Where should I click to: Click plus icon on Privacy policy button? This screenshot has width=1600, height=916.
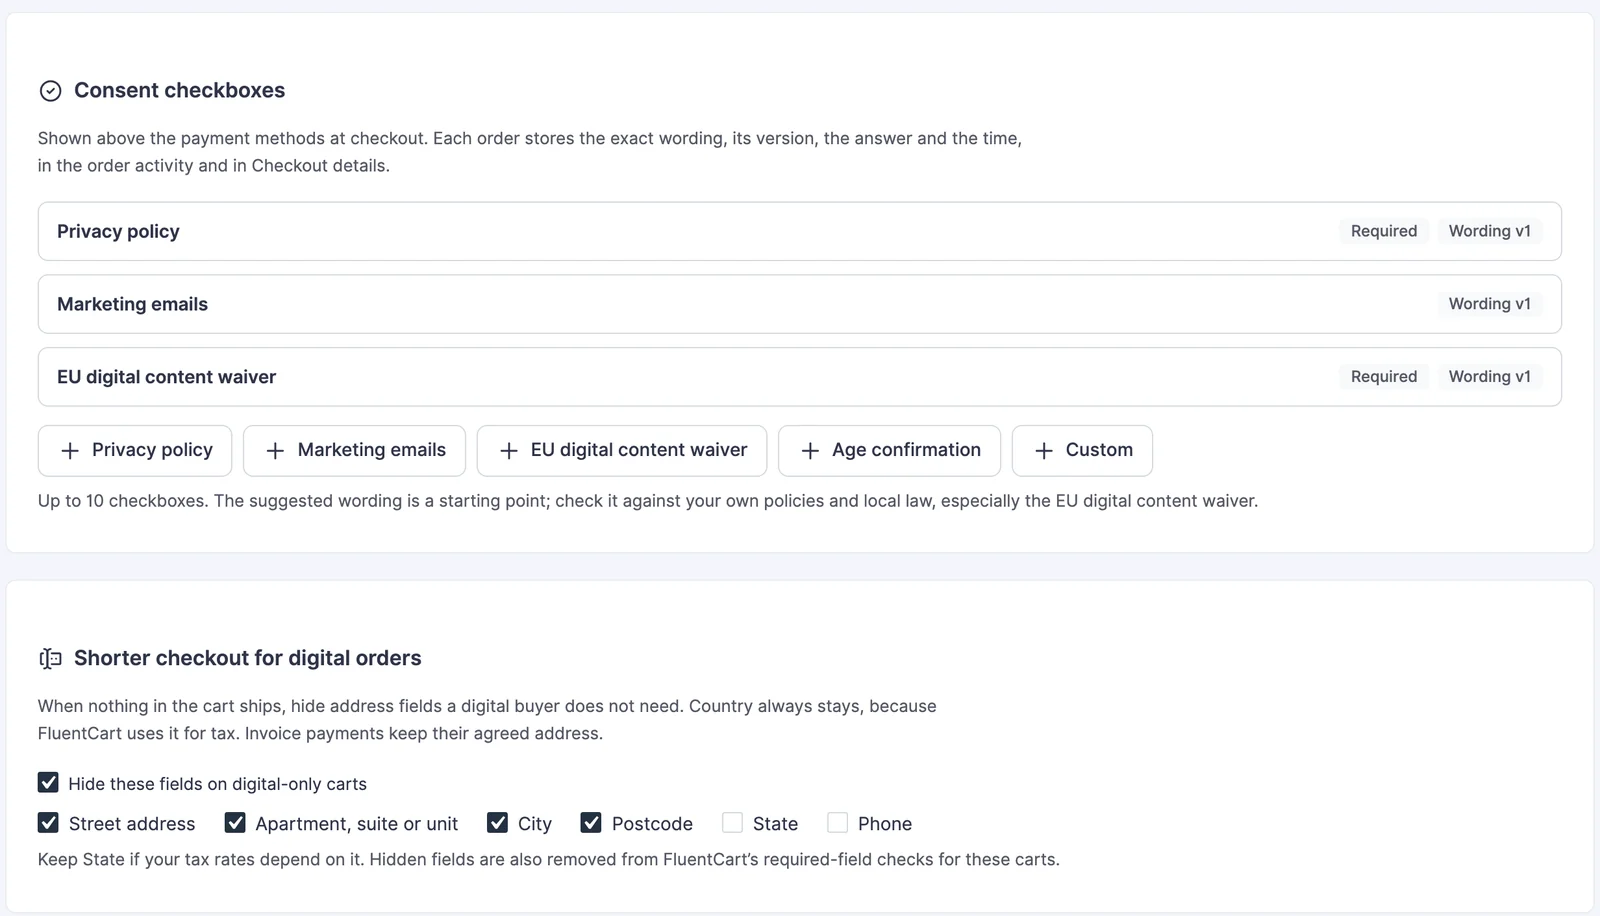[x=70, y=451]
